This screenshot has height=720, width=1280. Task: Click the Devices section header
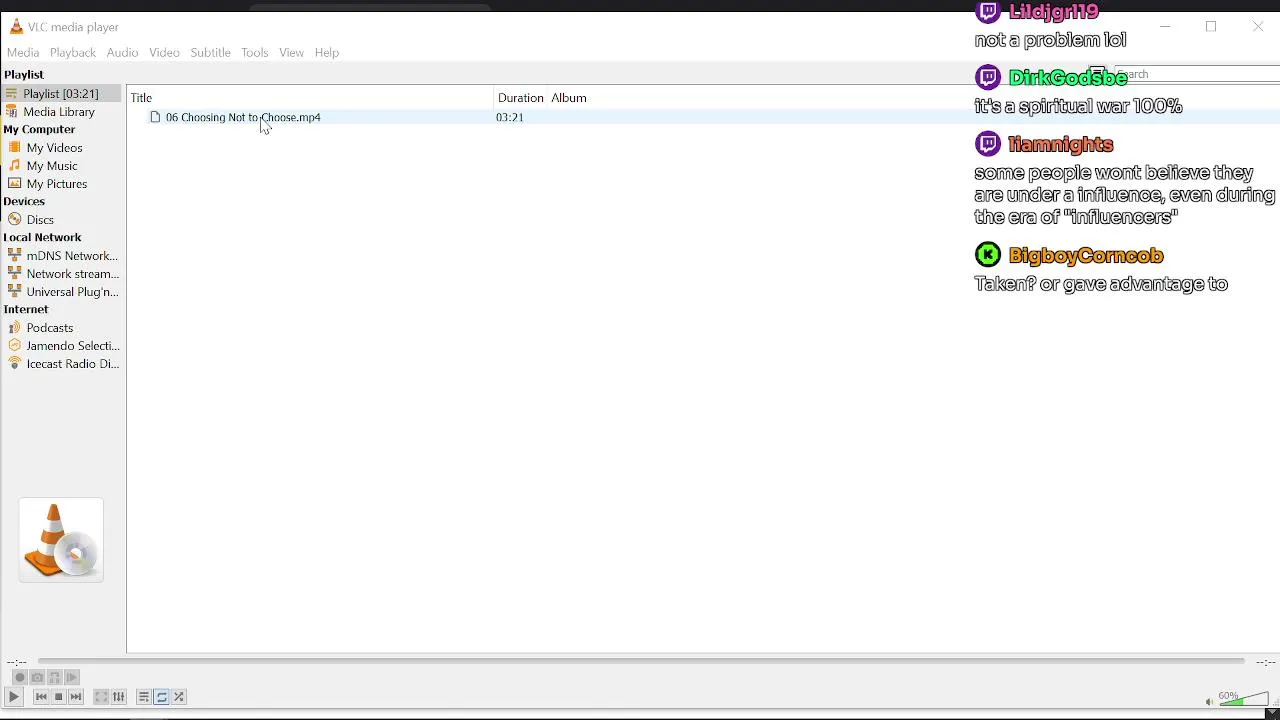coord(24,202)
